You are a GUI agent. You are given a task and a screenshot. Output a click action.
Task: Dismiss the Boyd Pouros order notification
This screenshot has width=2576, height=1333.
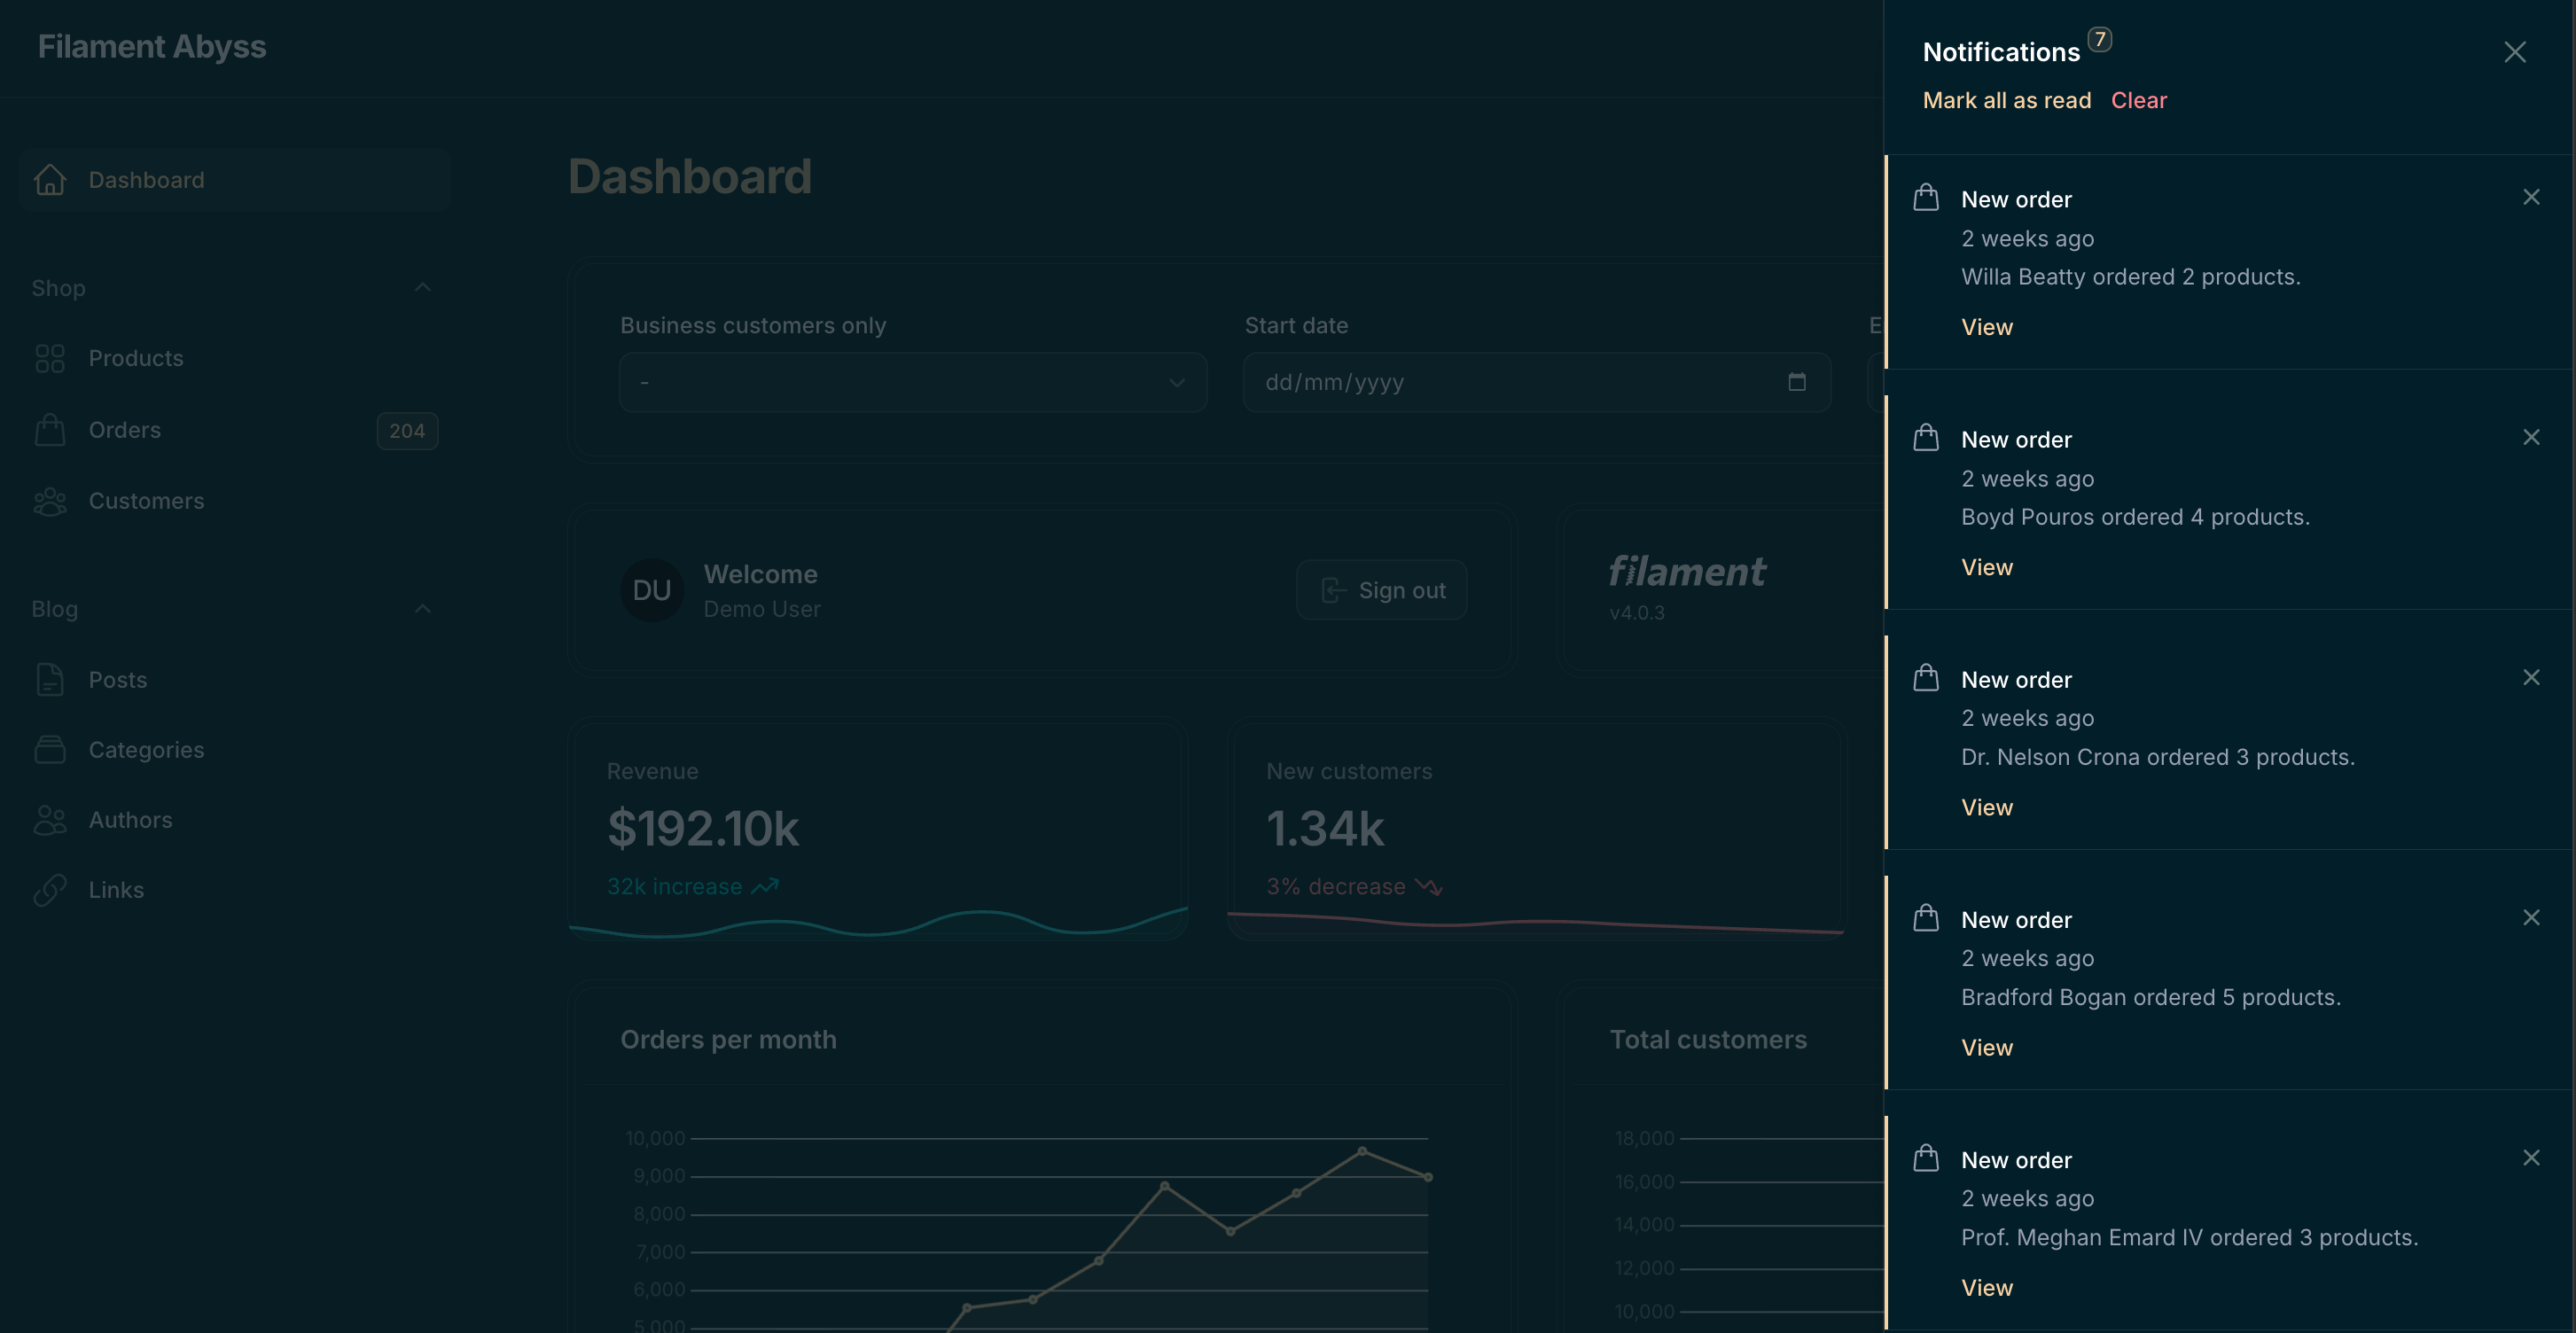(2530, 437)
